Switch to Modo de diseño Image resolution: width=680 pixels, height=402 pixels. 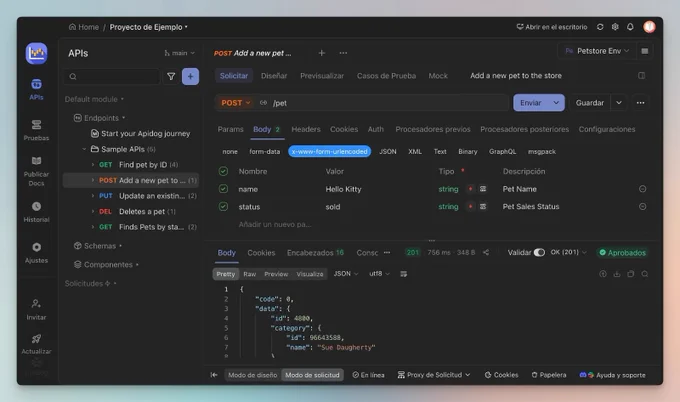pyautogui.click(x=253, y=375)
